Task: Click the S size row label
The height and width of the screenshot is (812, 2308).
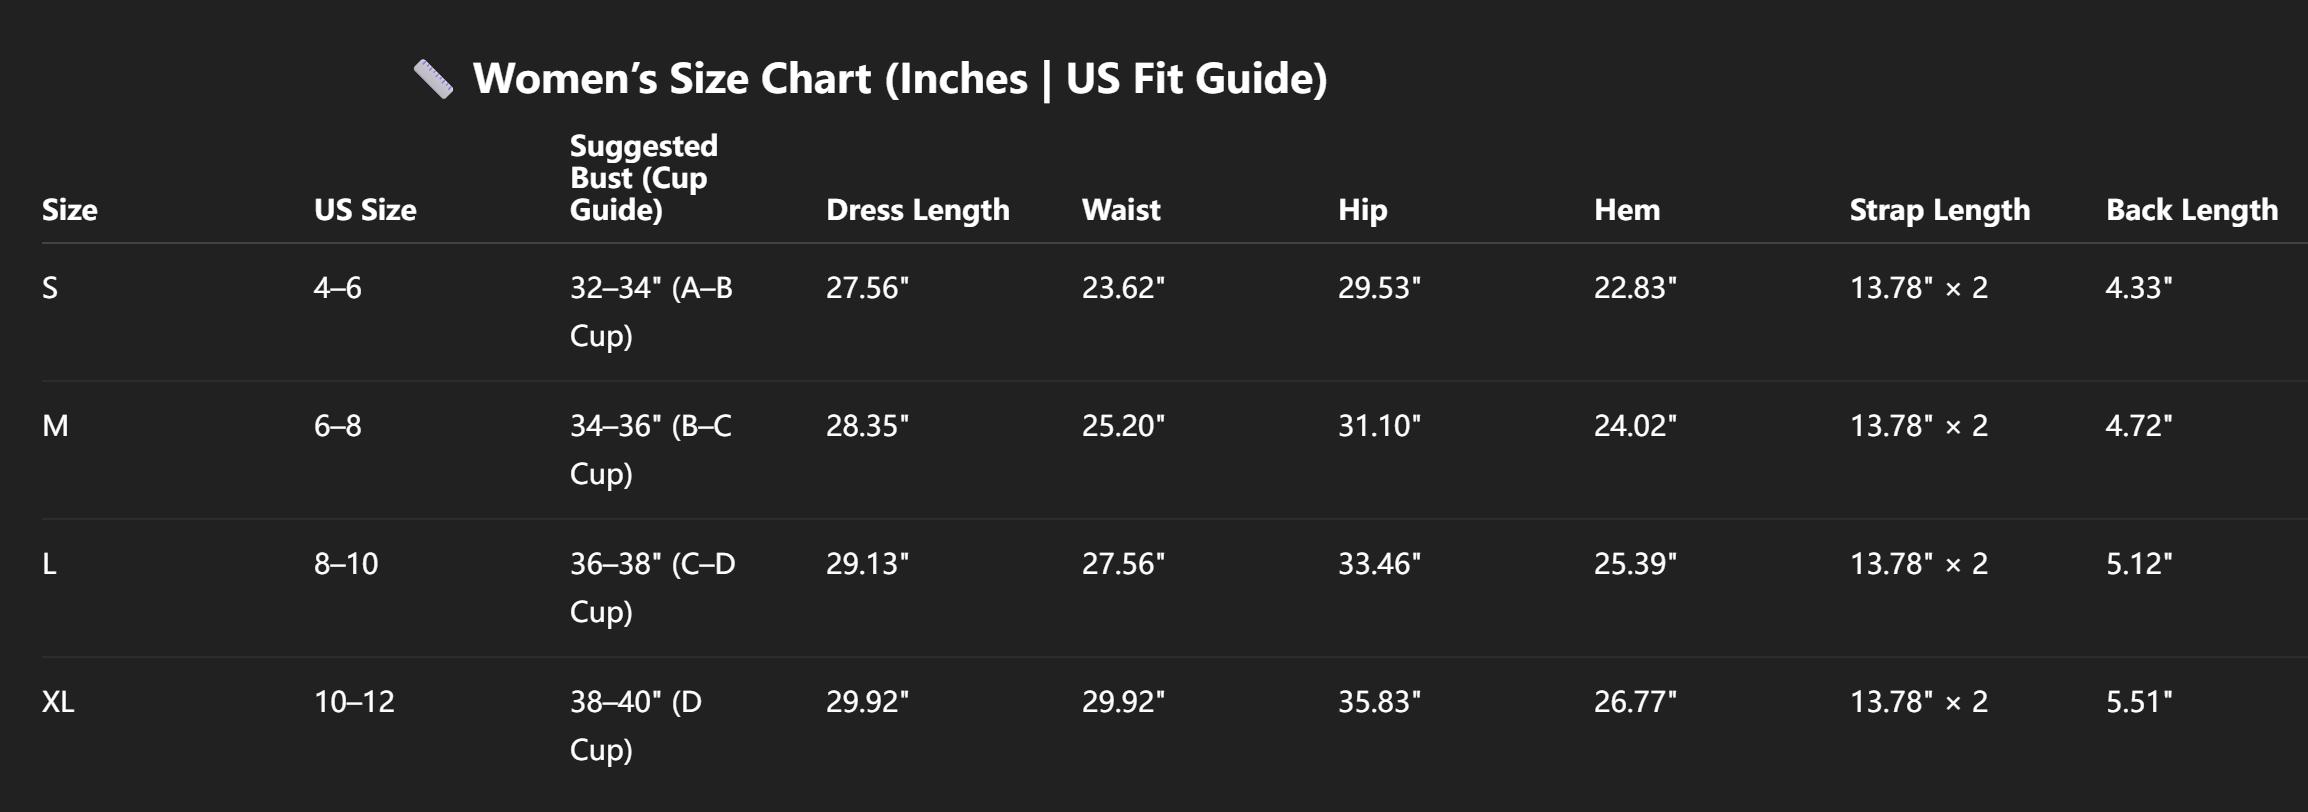Action: coord(50,288)
